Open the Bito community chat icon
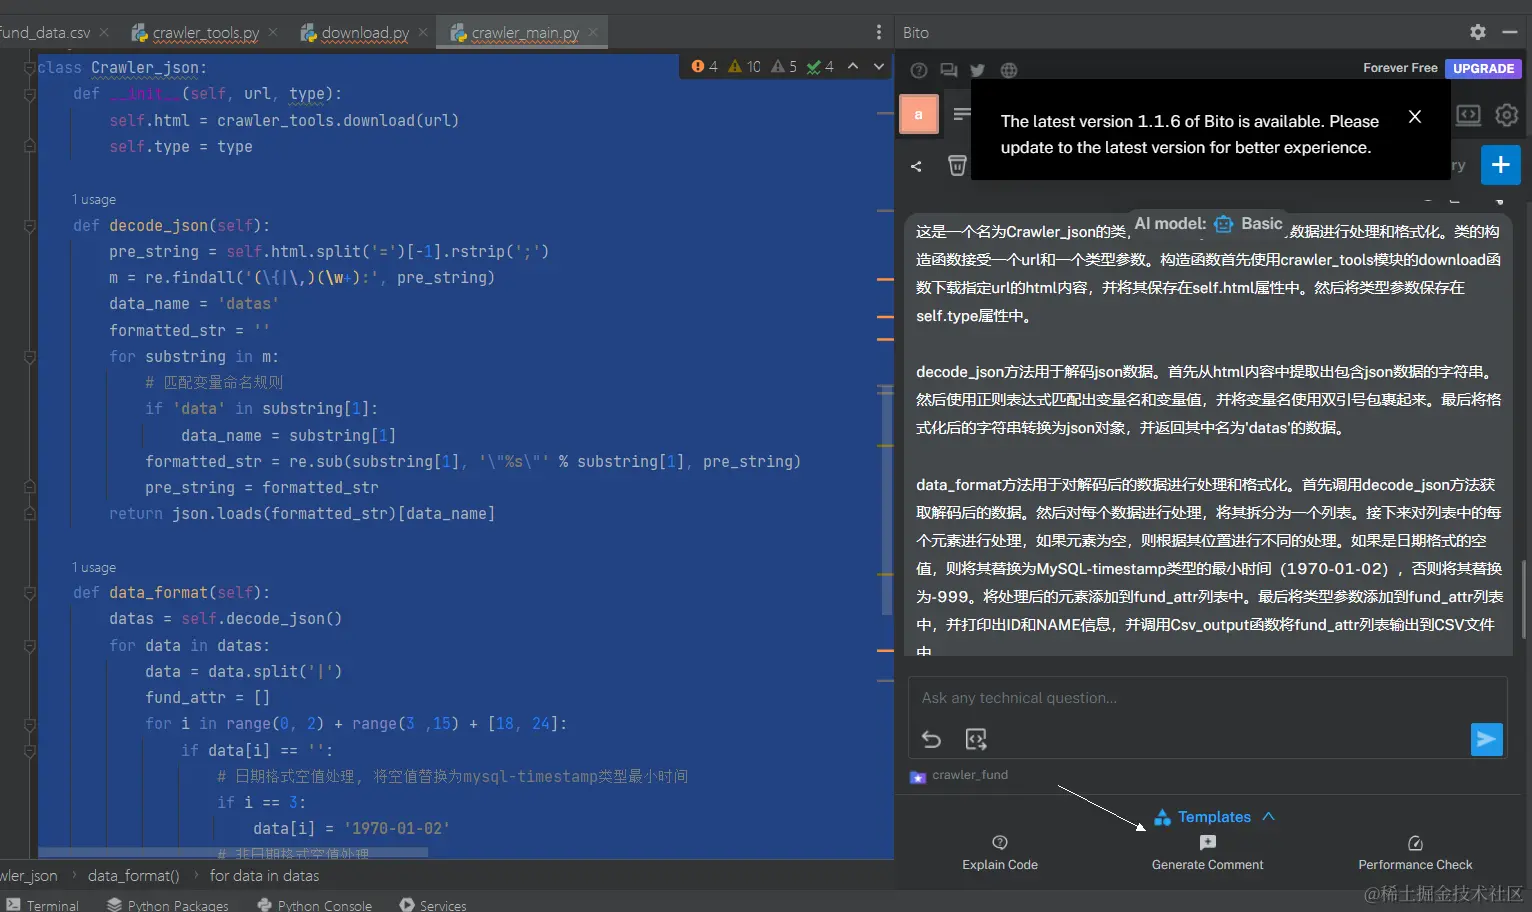The width and height of the screenshot is (1532, 912). [x=949, y=70]
